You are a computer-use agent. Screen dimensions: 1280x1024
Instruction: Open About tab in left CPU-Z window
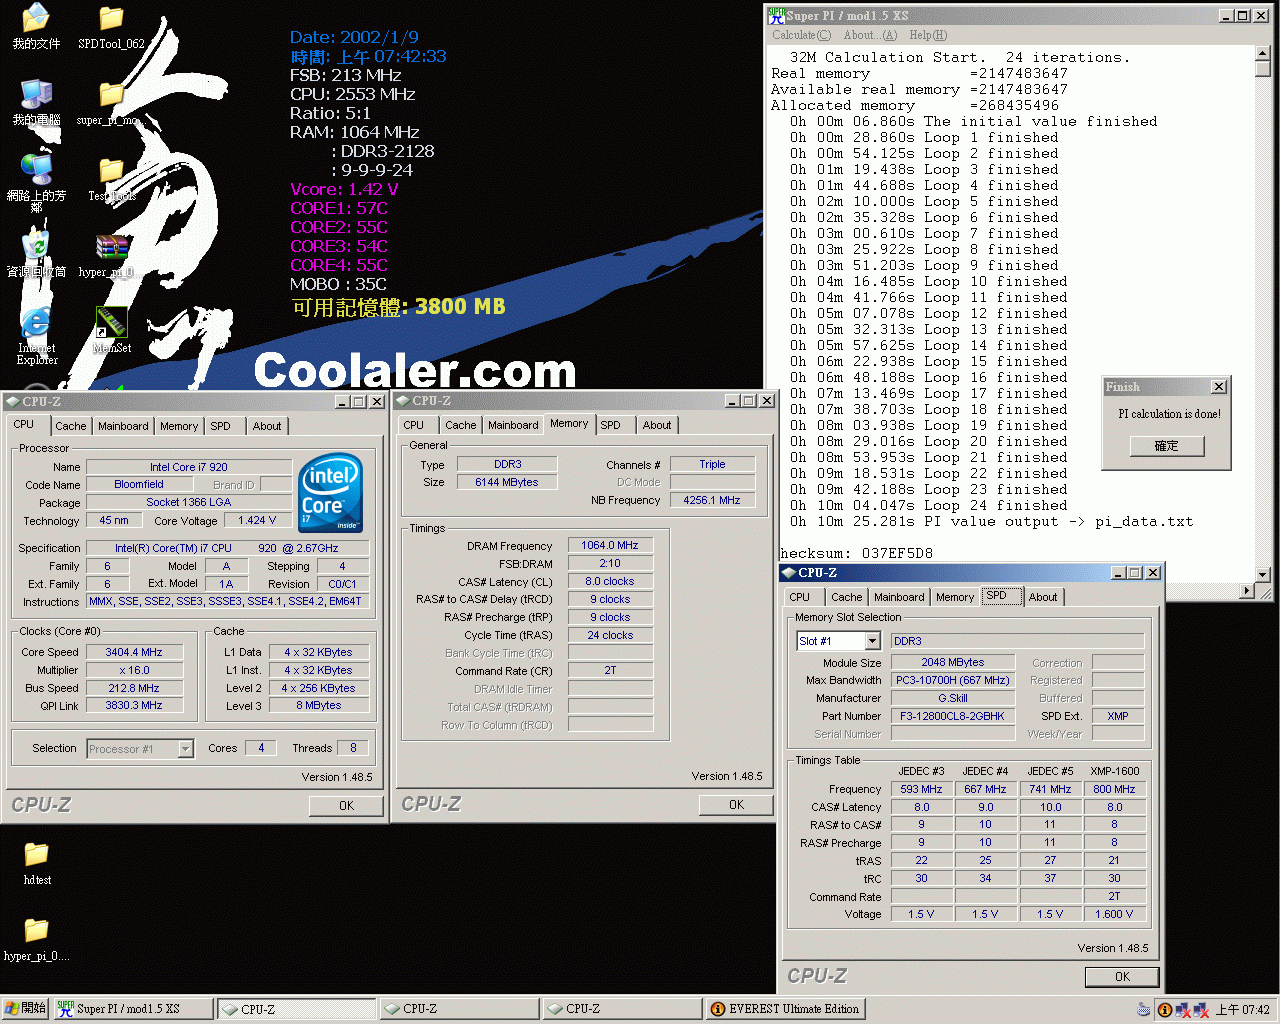[267, 426]
